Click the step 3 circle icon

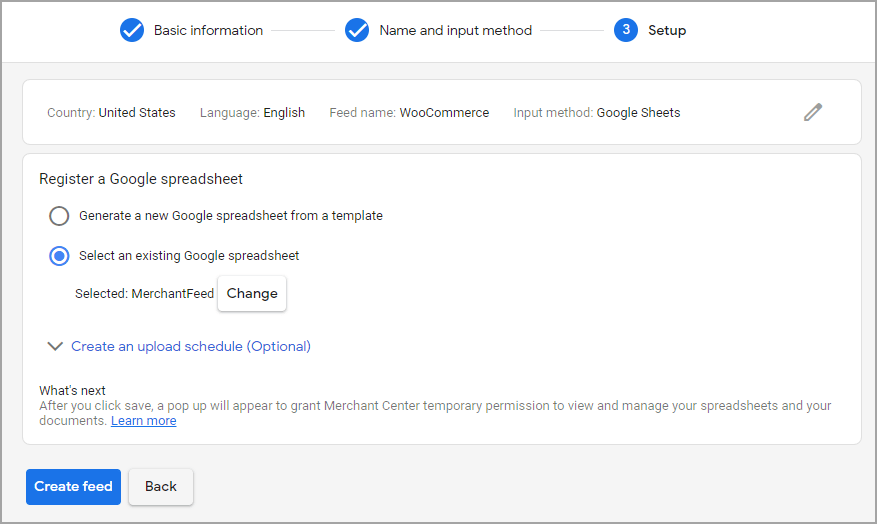(626, 30)
